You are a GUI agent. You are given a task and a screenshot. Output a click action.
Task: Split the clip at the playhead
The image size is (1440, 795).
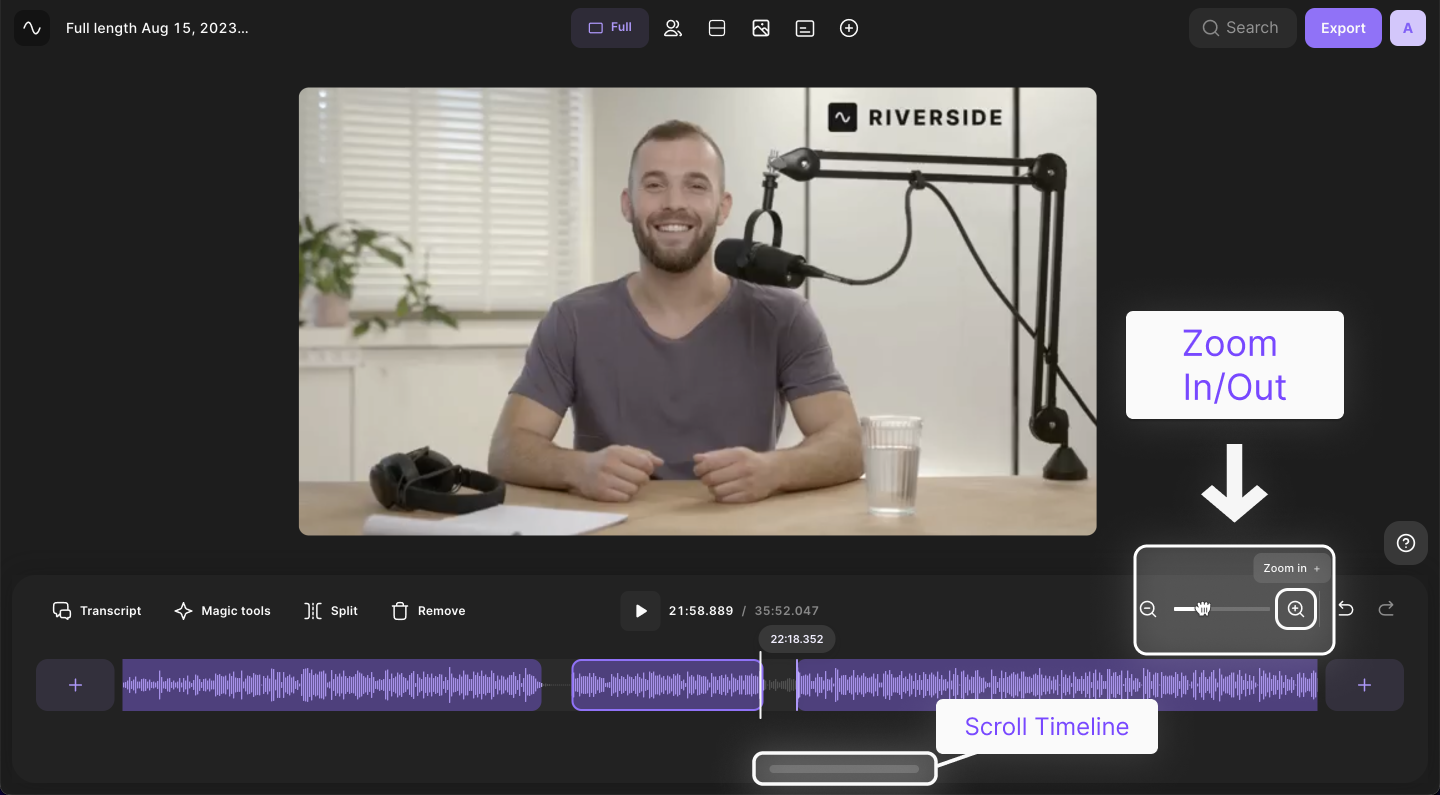[x=331, y=610]
